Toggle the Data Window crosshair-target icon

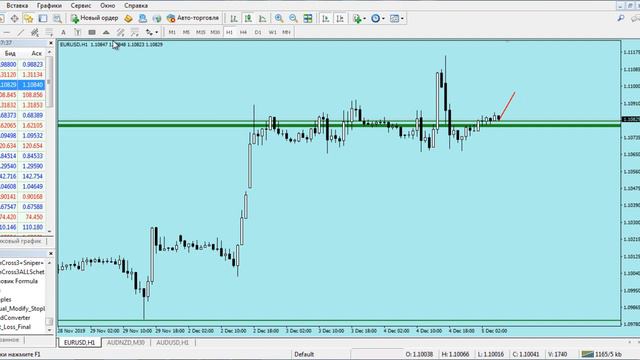tap(14, 18)
